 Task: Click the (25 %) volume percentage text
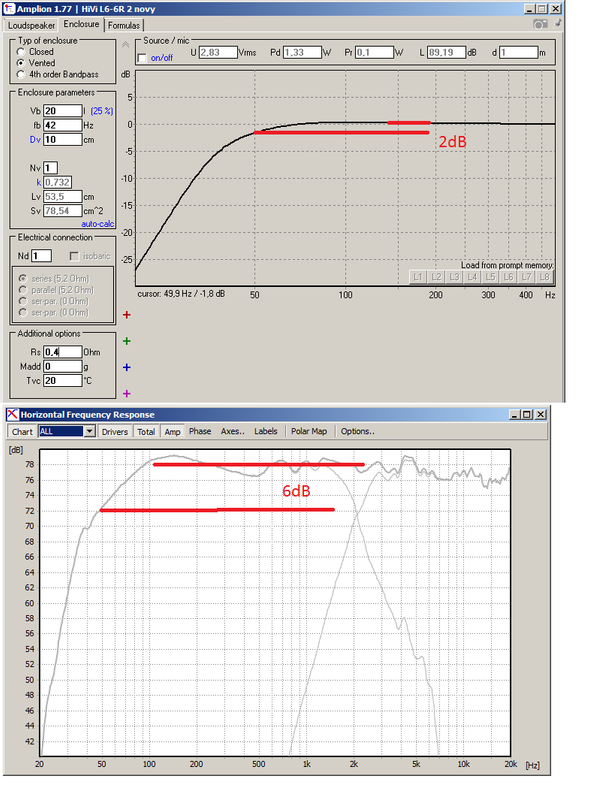coord(102,111)
